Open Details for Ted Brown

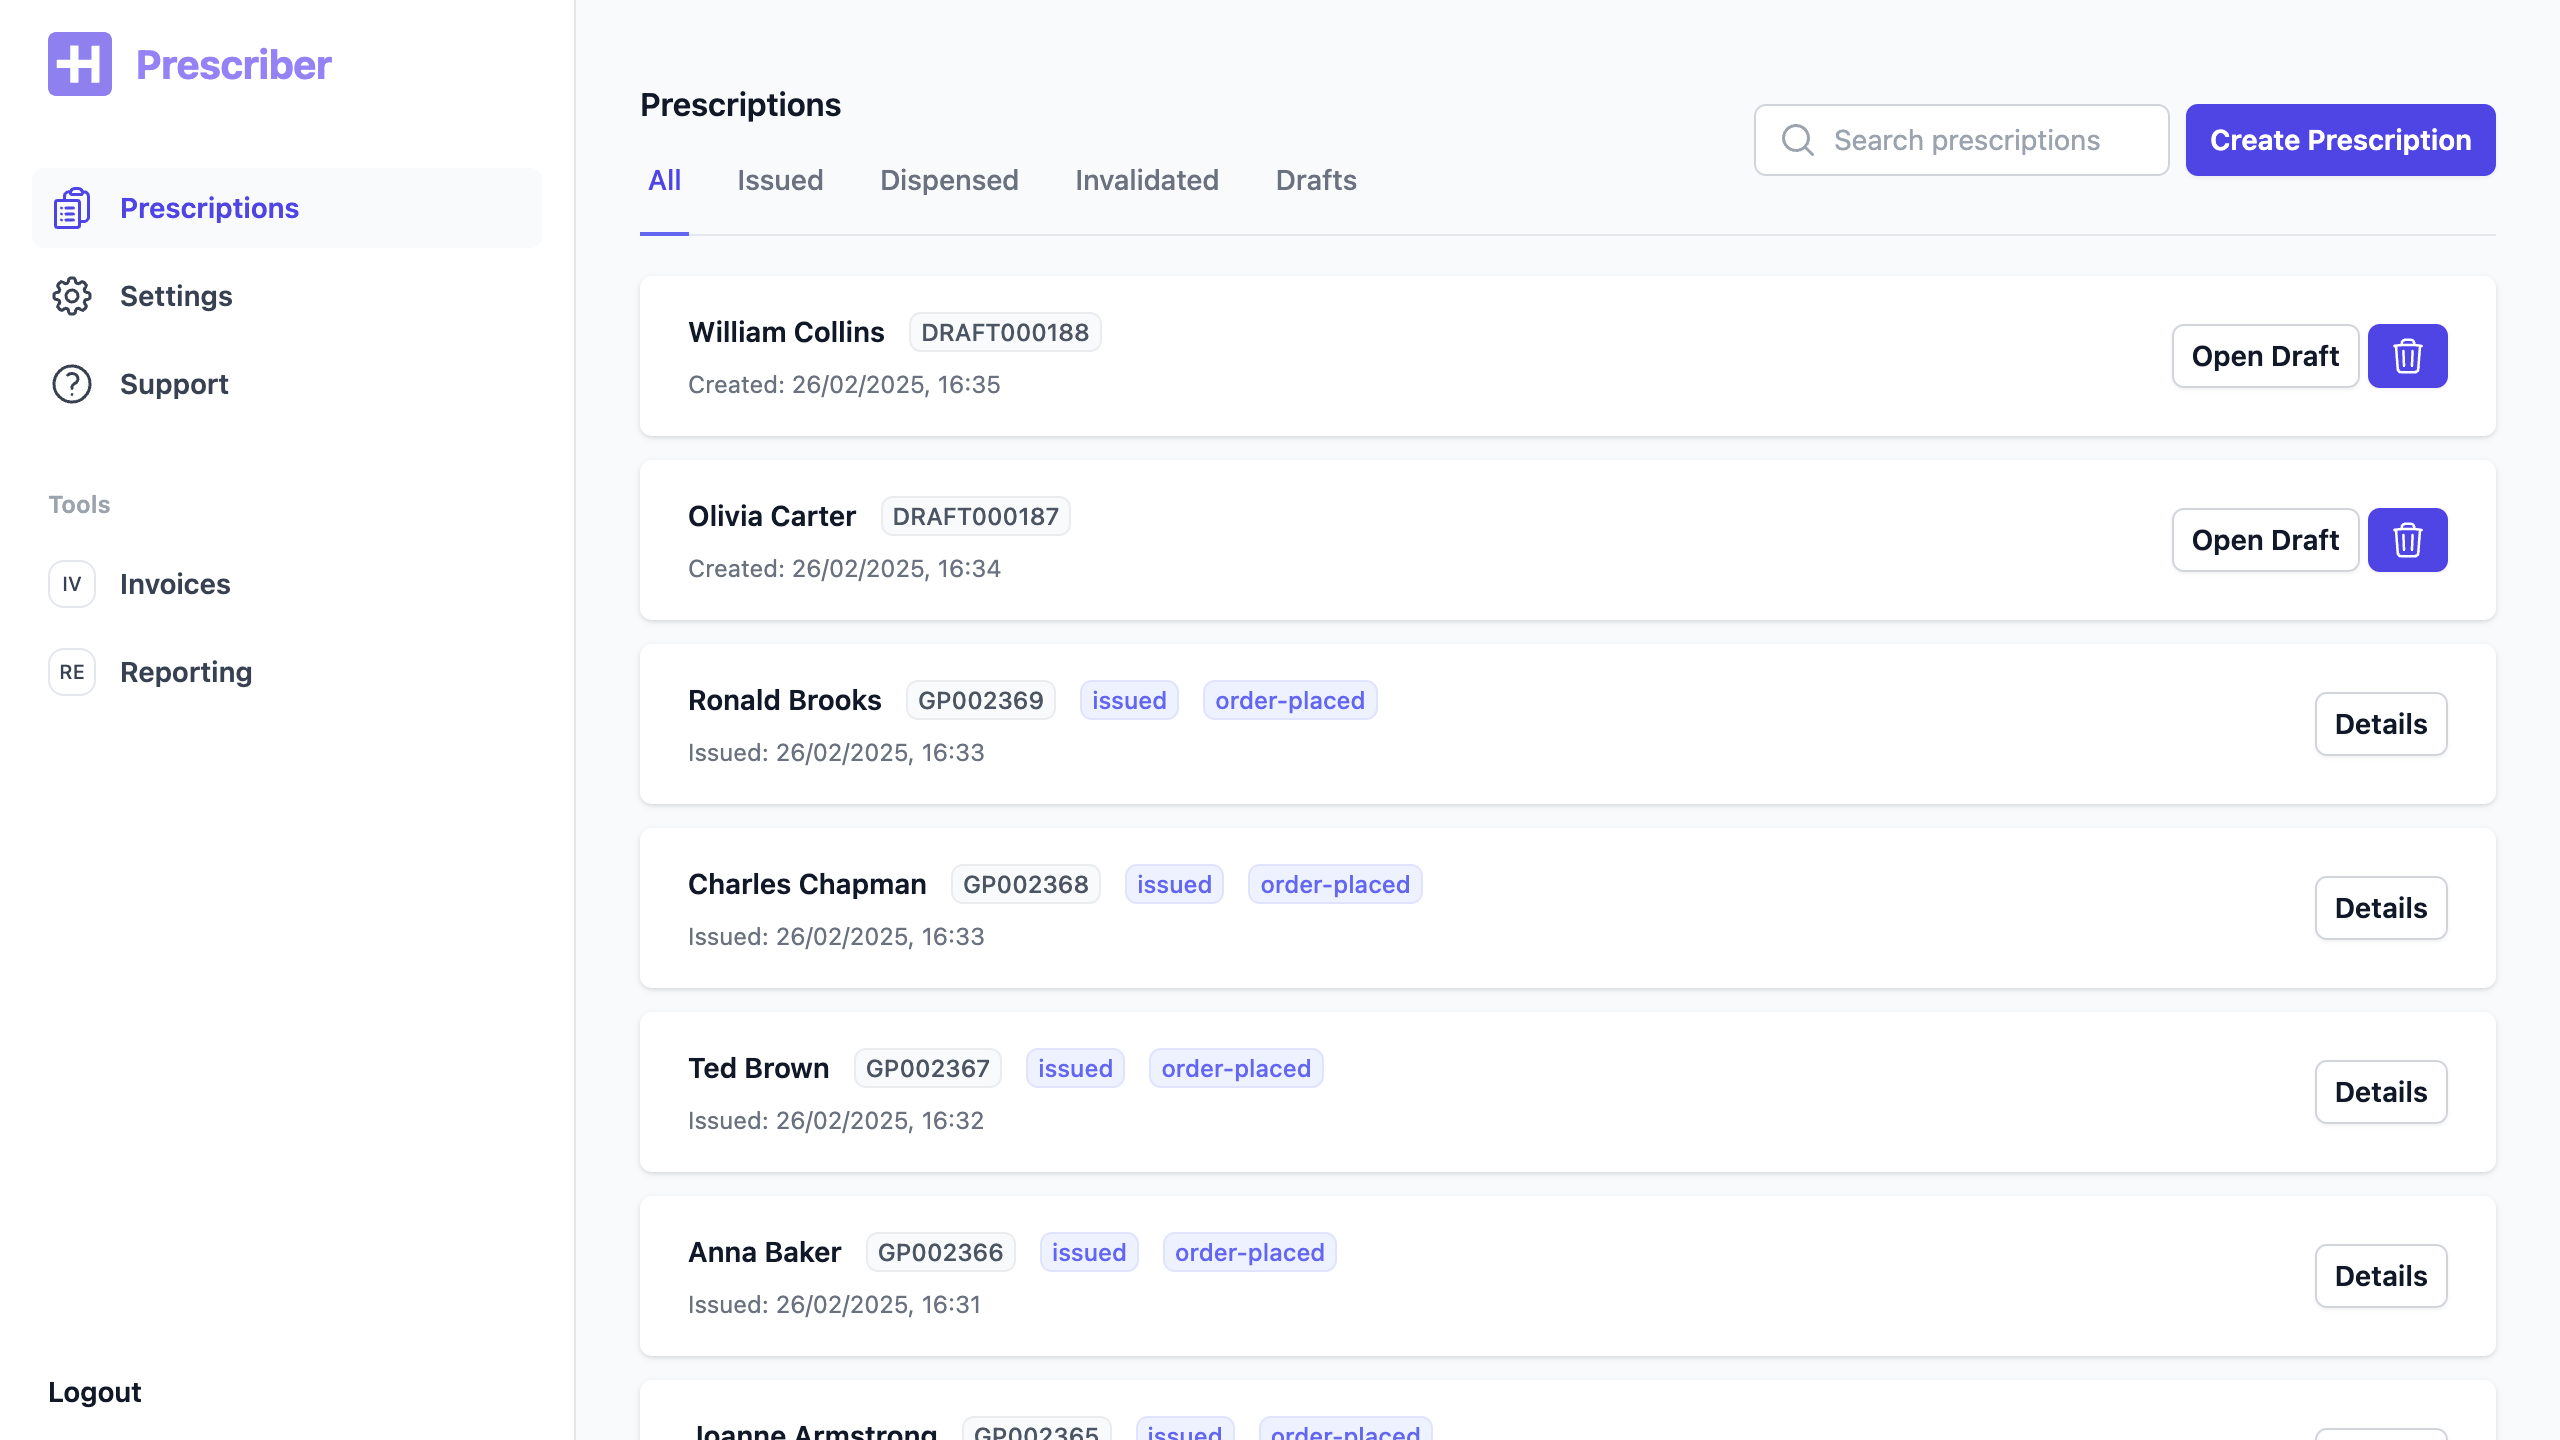2380,1092
